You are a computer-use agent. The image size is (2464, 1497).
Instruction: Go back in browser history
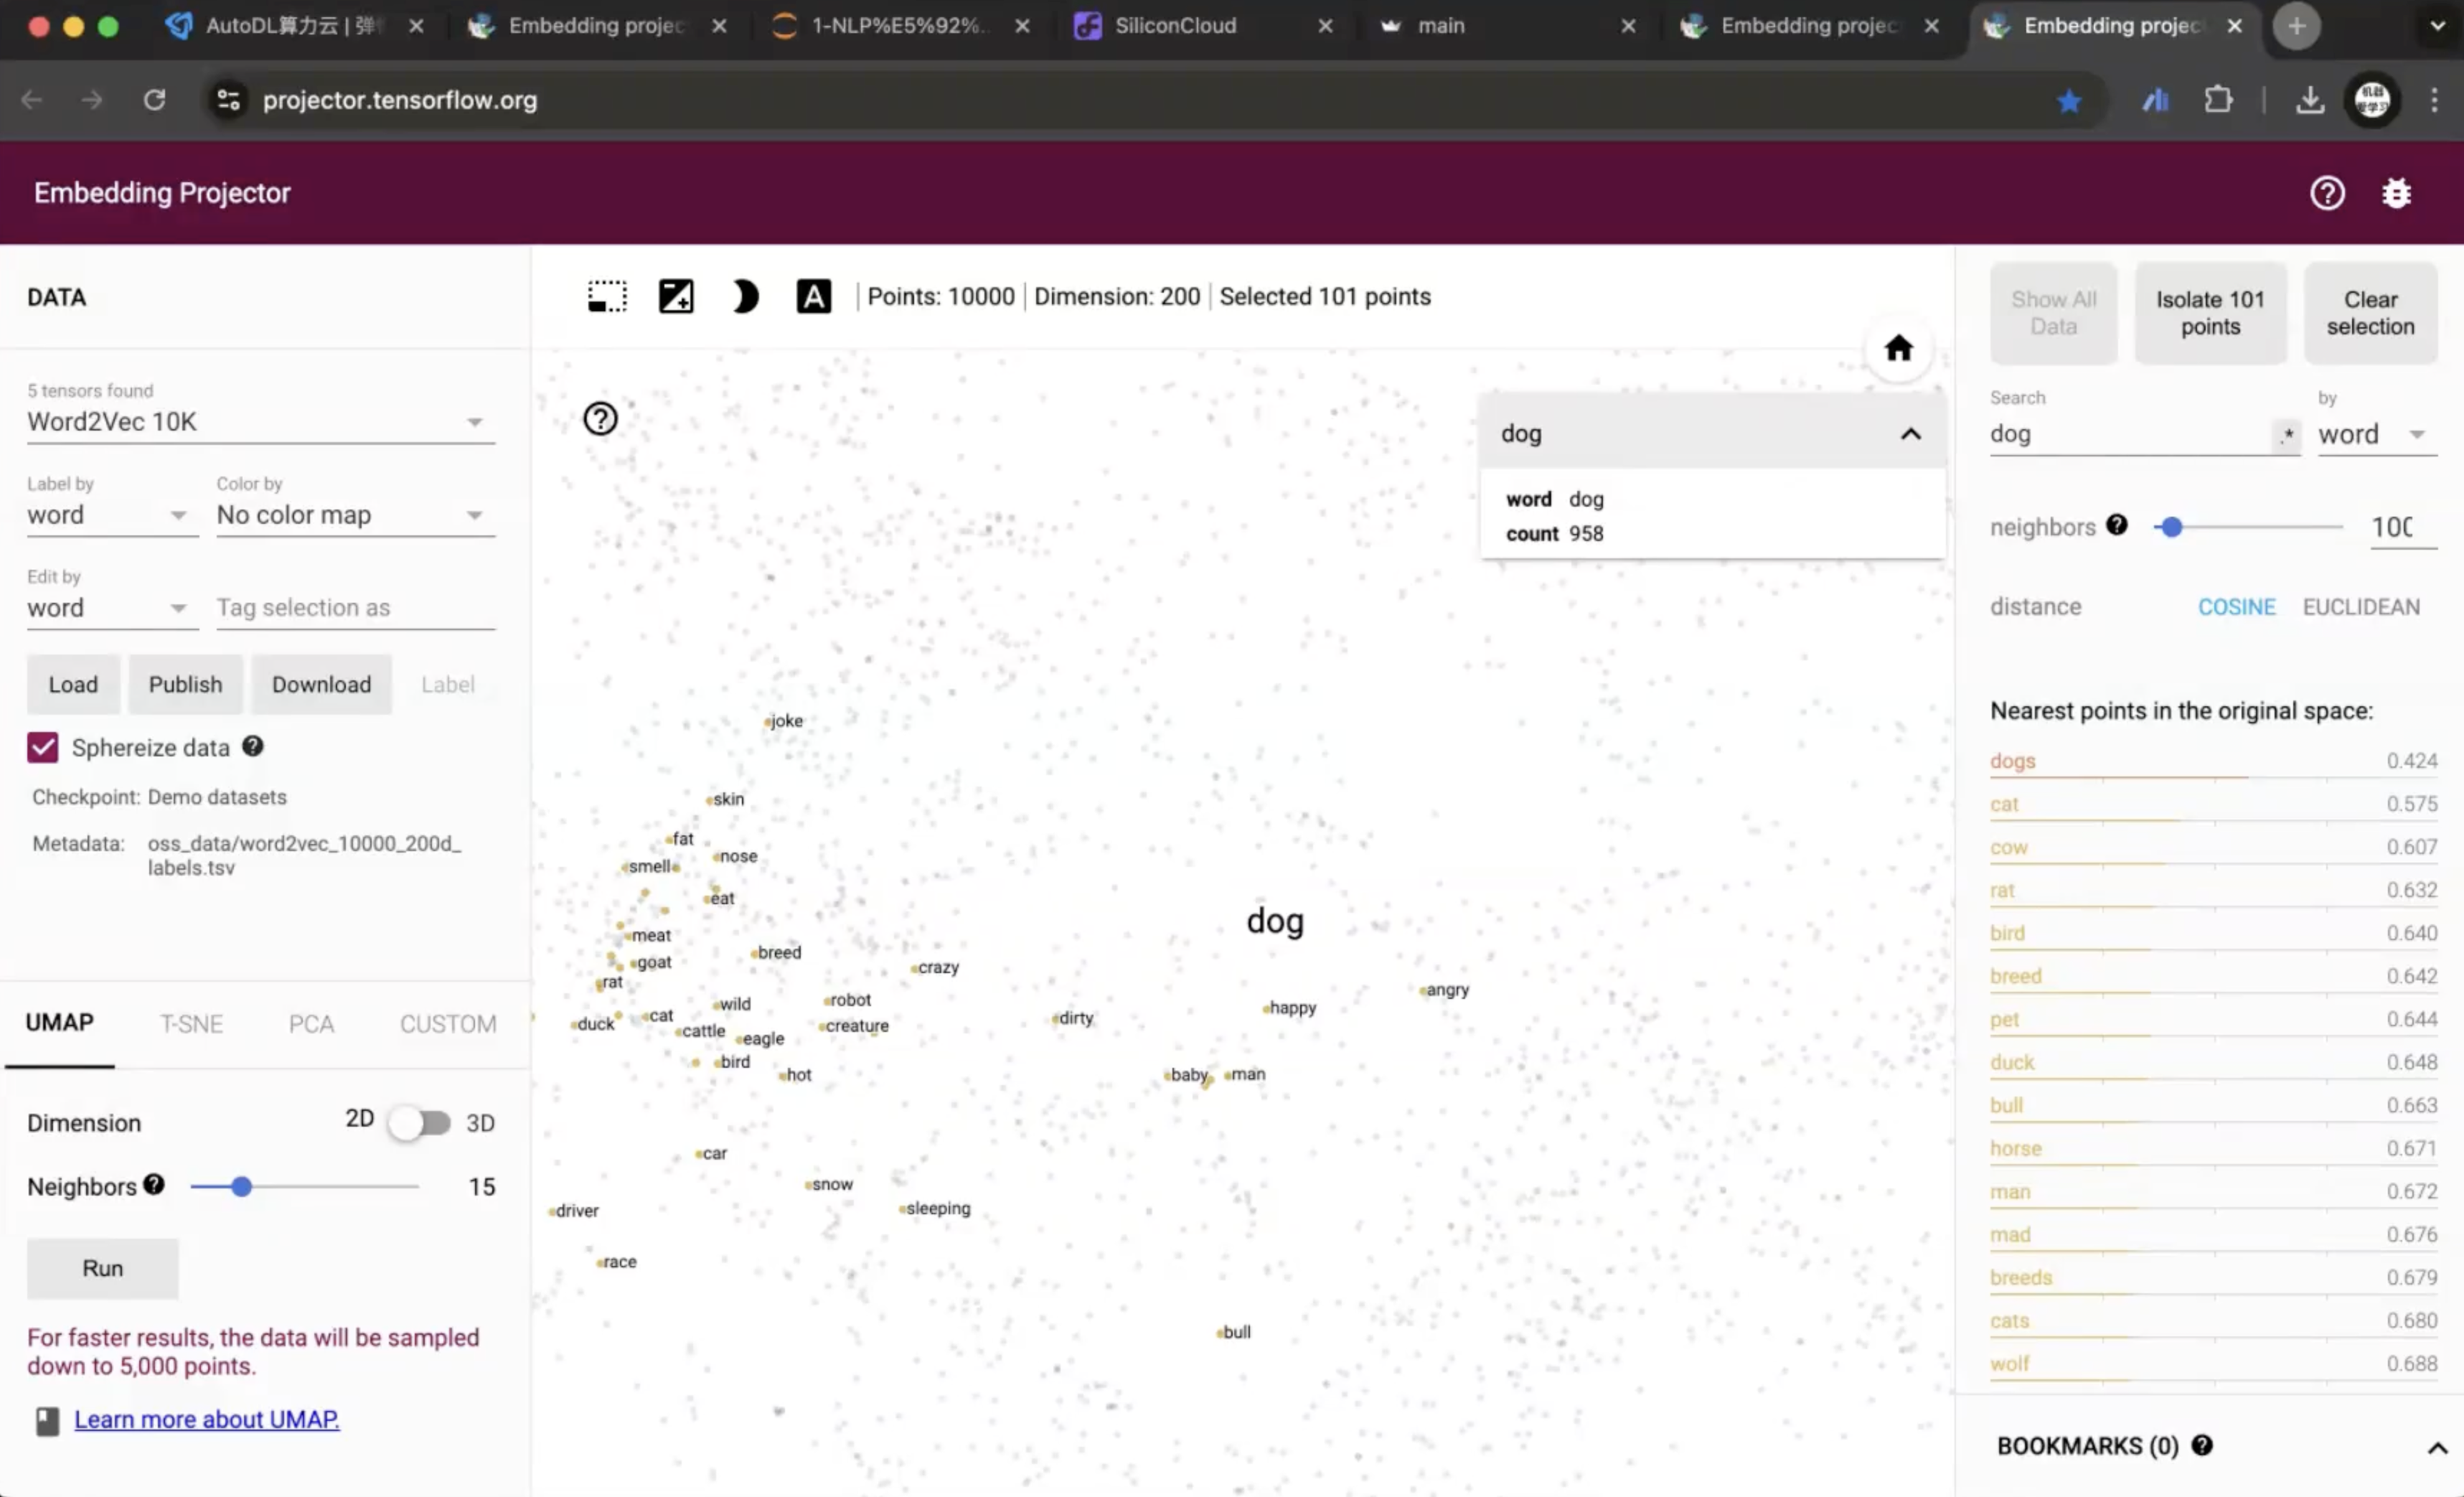(x=31, y=100)
